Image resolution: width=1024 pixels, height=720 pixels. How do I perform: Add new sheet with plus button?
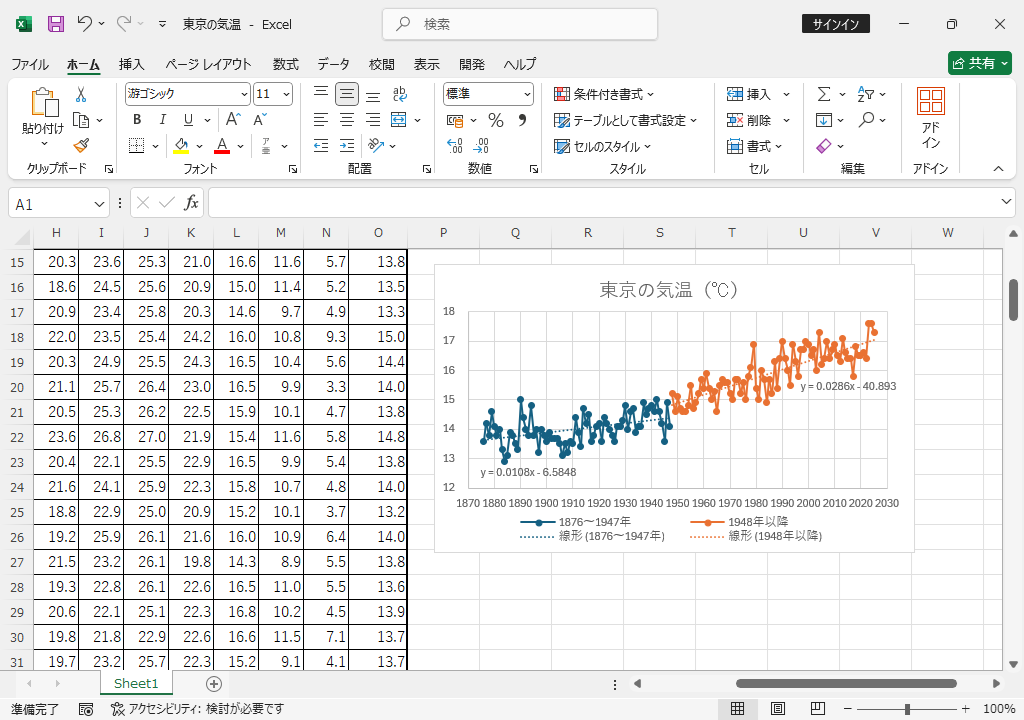pos(214,684)
